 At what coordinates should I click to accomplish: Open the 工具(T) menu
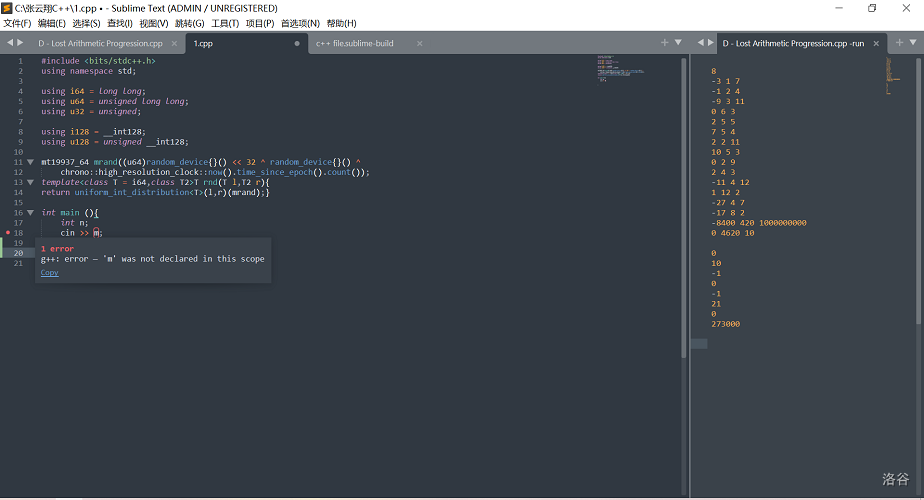pos(225,23)
